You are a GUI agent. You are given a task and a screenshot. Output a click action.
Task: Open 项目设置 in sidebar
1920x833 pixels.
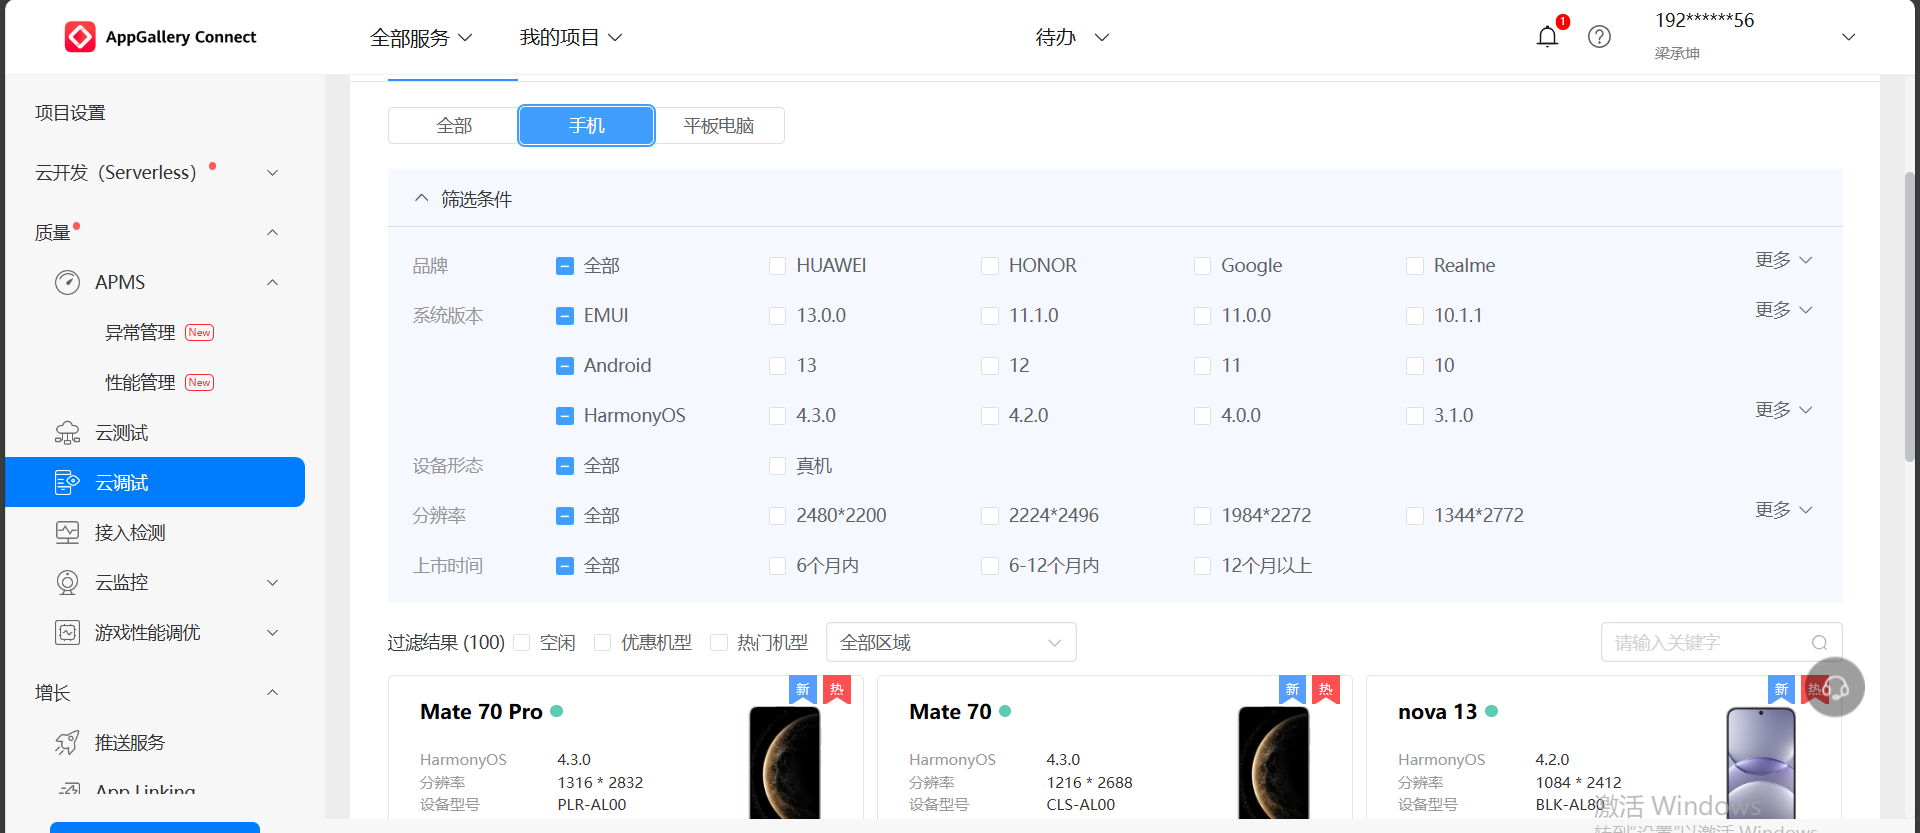tap(70, 113)
